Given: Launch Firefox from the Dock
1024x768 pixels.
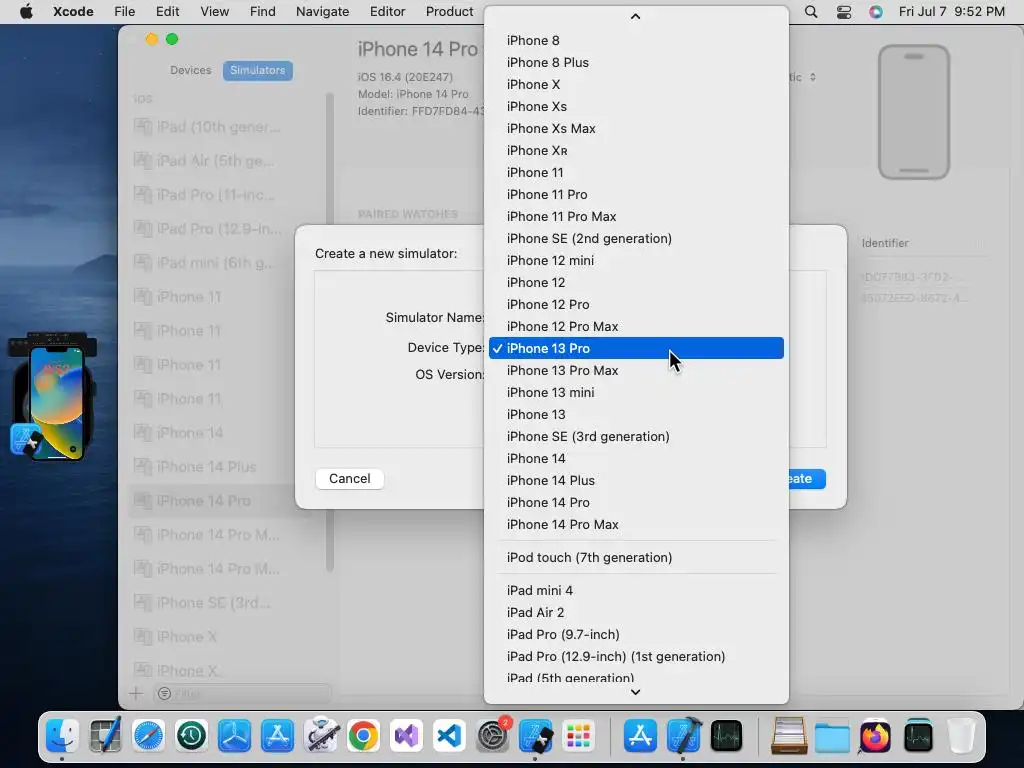Looking at the screenshot, I should pos(874,736).
